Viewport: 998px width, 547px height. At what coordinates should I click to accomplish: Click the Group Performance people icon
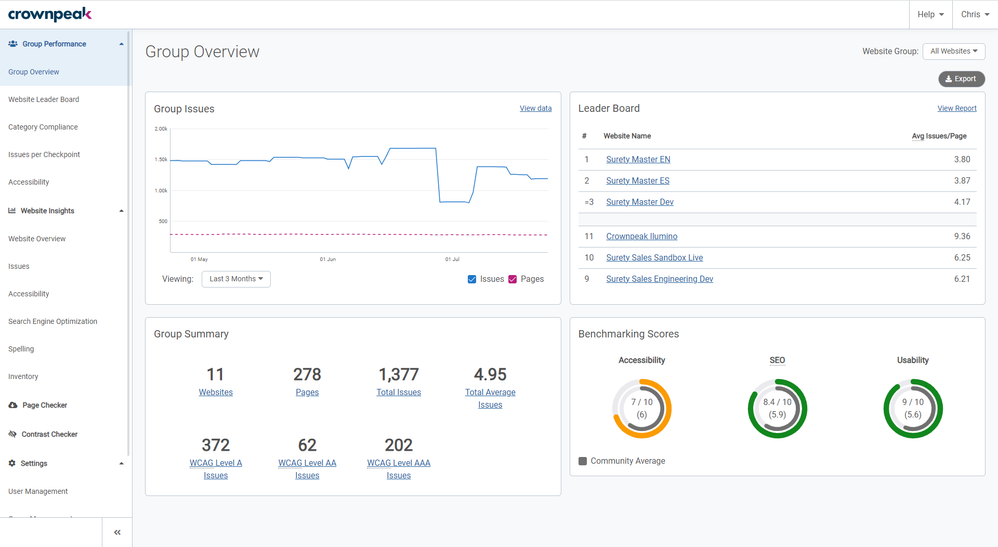[x=13, y=44]
